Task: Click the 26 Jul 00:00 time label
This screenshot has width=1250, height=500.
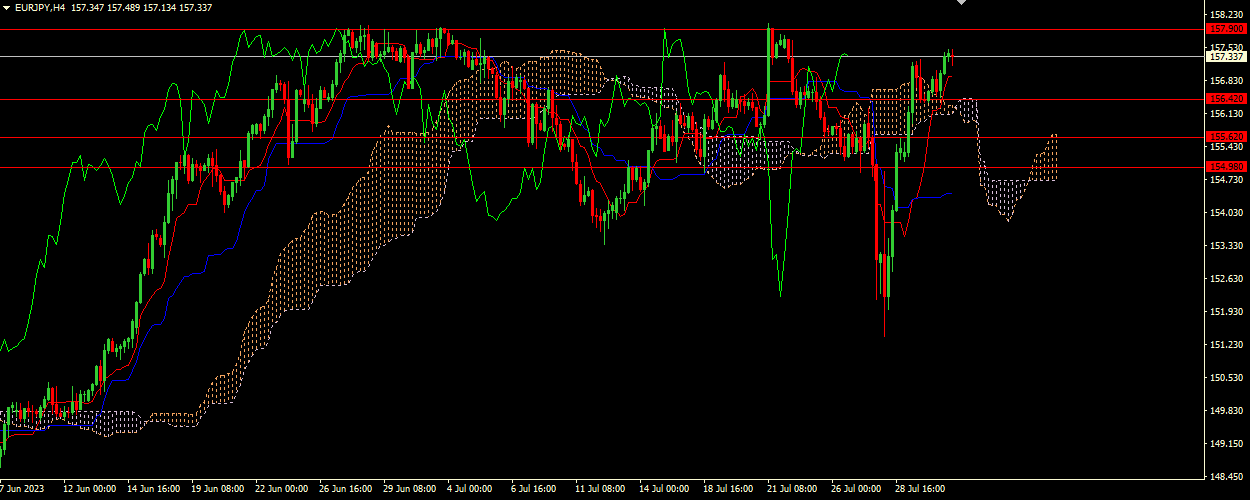Action: (x=857, y=490)
